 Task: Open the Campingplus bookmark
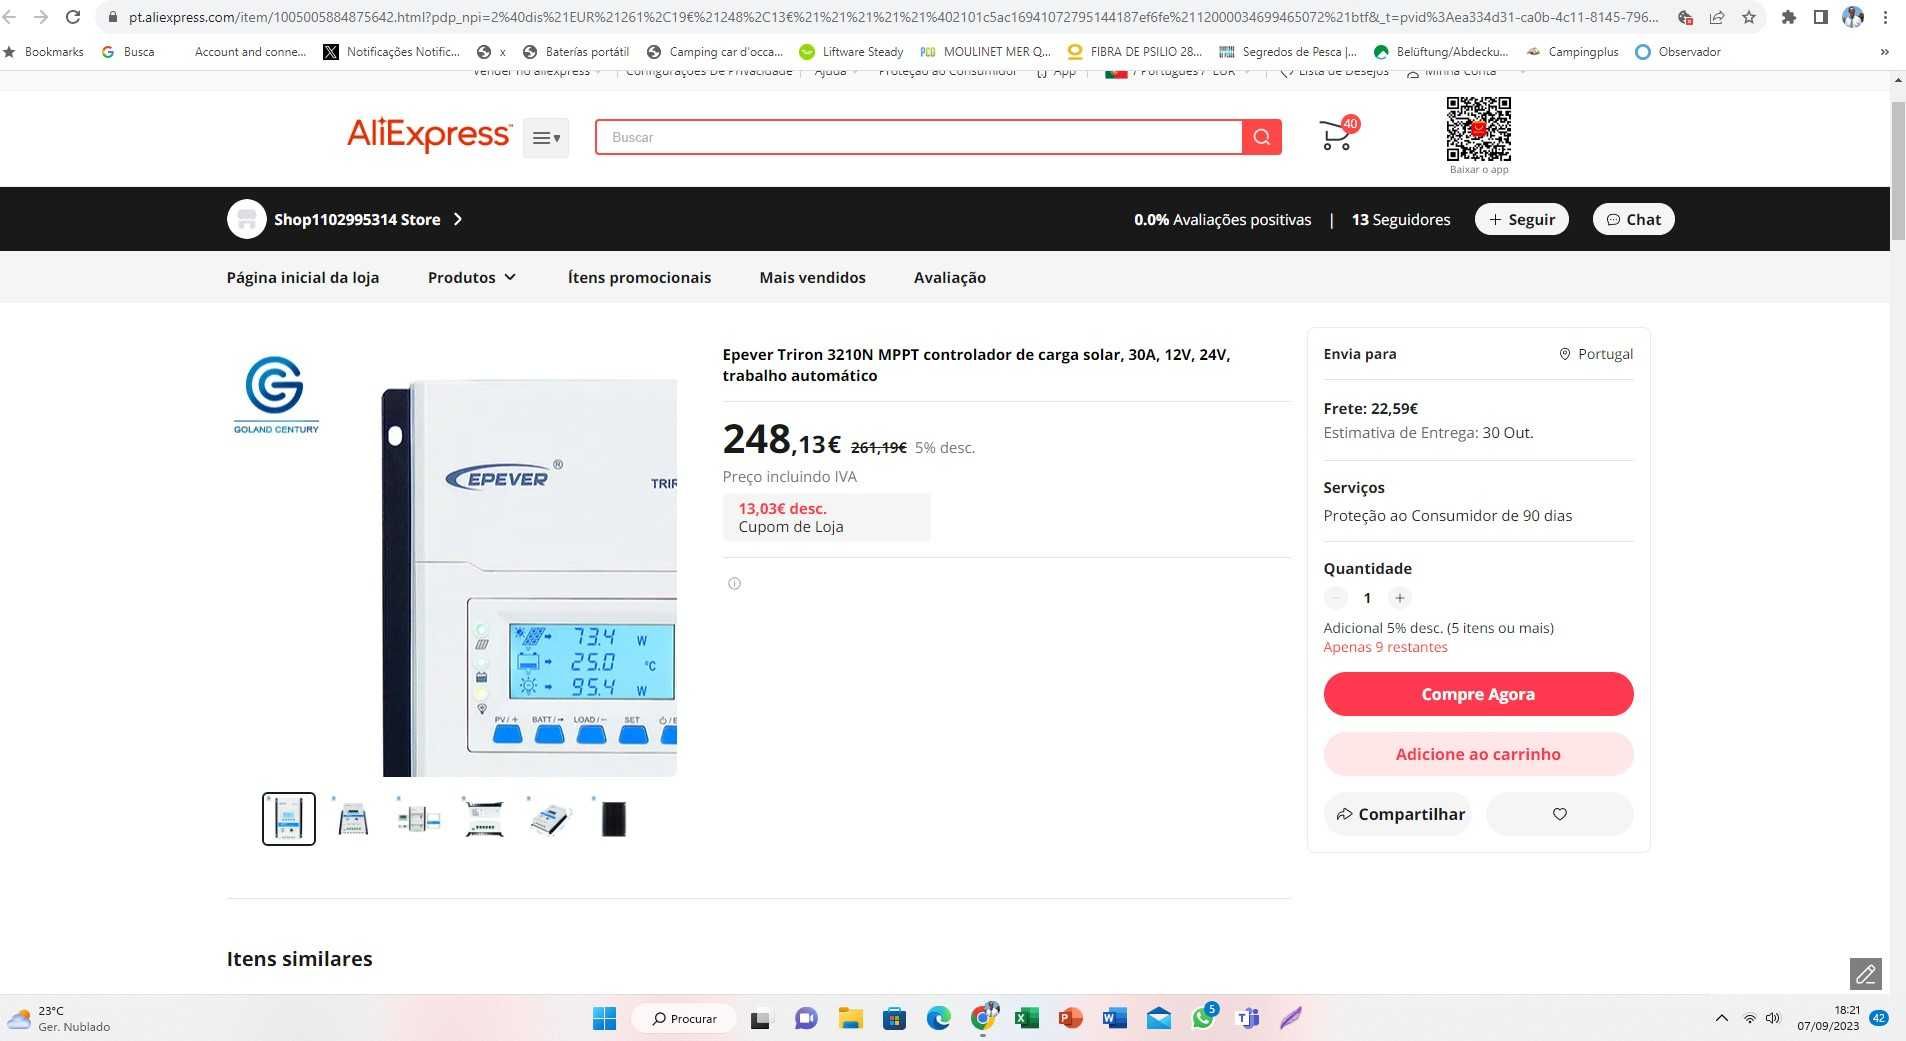1572,51
